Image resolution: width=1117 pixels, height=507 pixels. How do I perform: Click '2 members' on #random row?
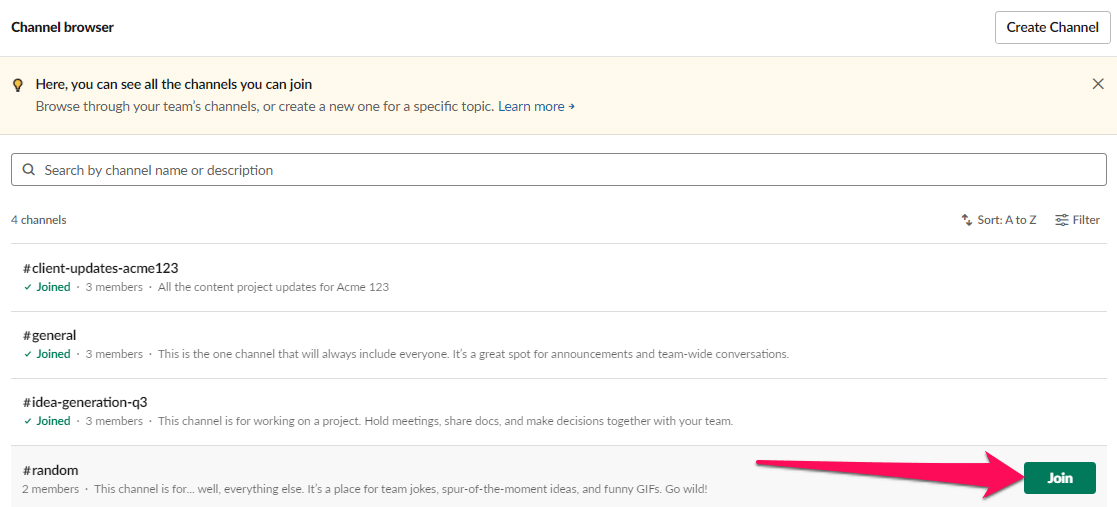point(51,489)
